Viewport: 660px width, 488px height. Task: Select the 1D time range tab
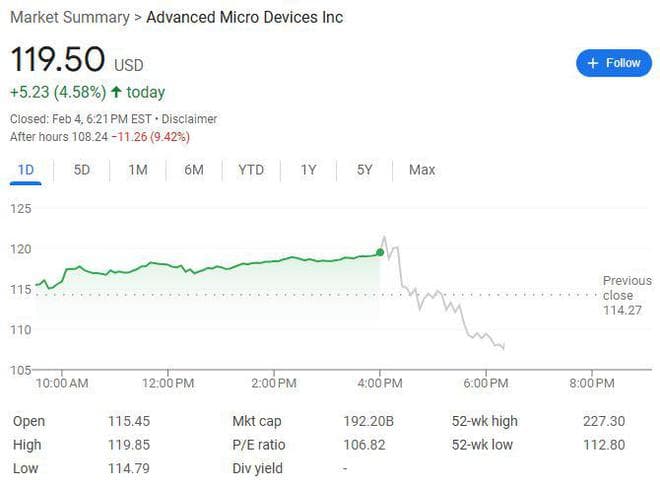click(x=26, y=170)
